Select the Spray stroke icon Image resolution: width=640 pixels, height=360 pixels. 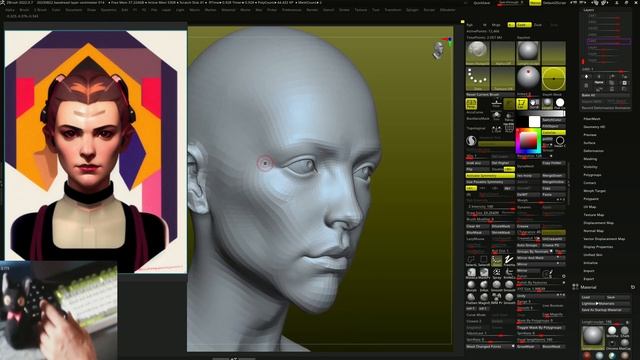tap(496, 273)
